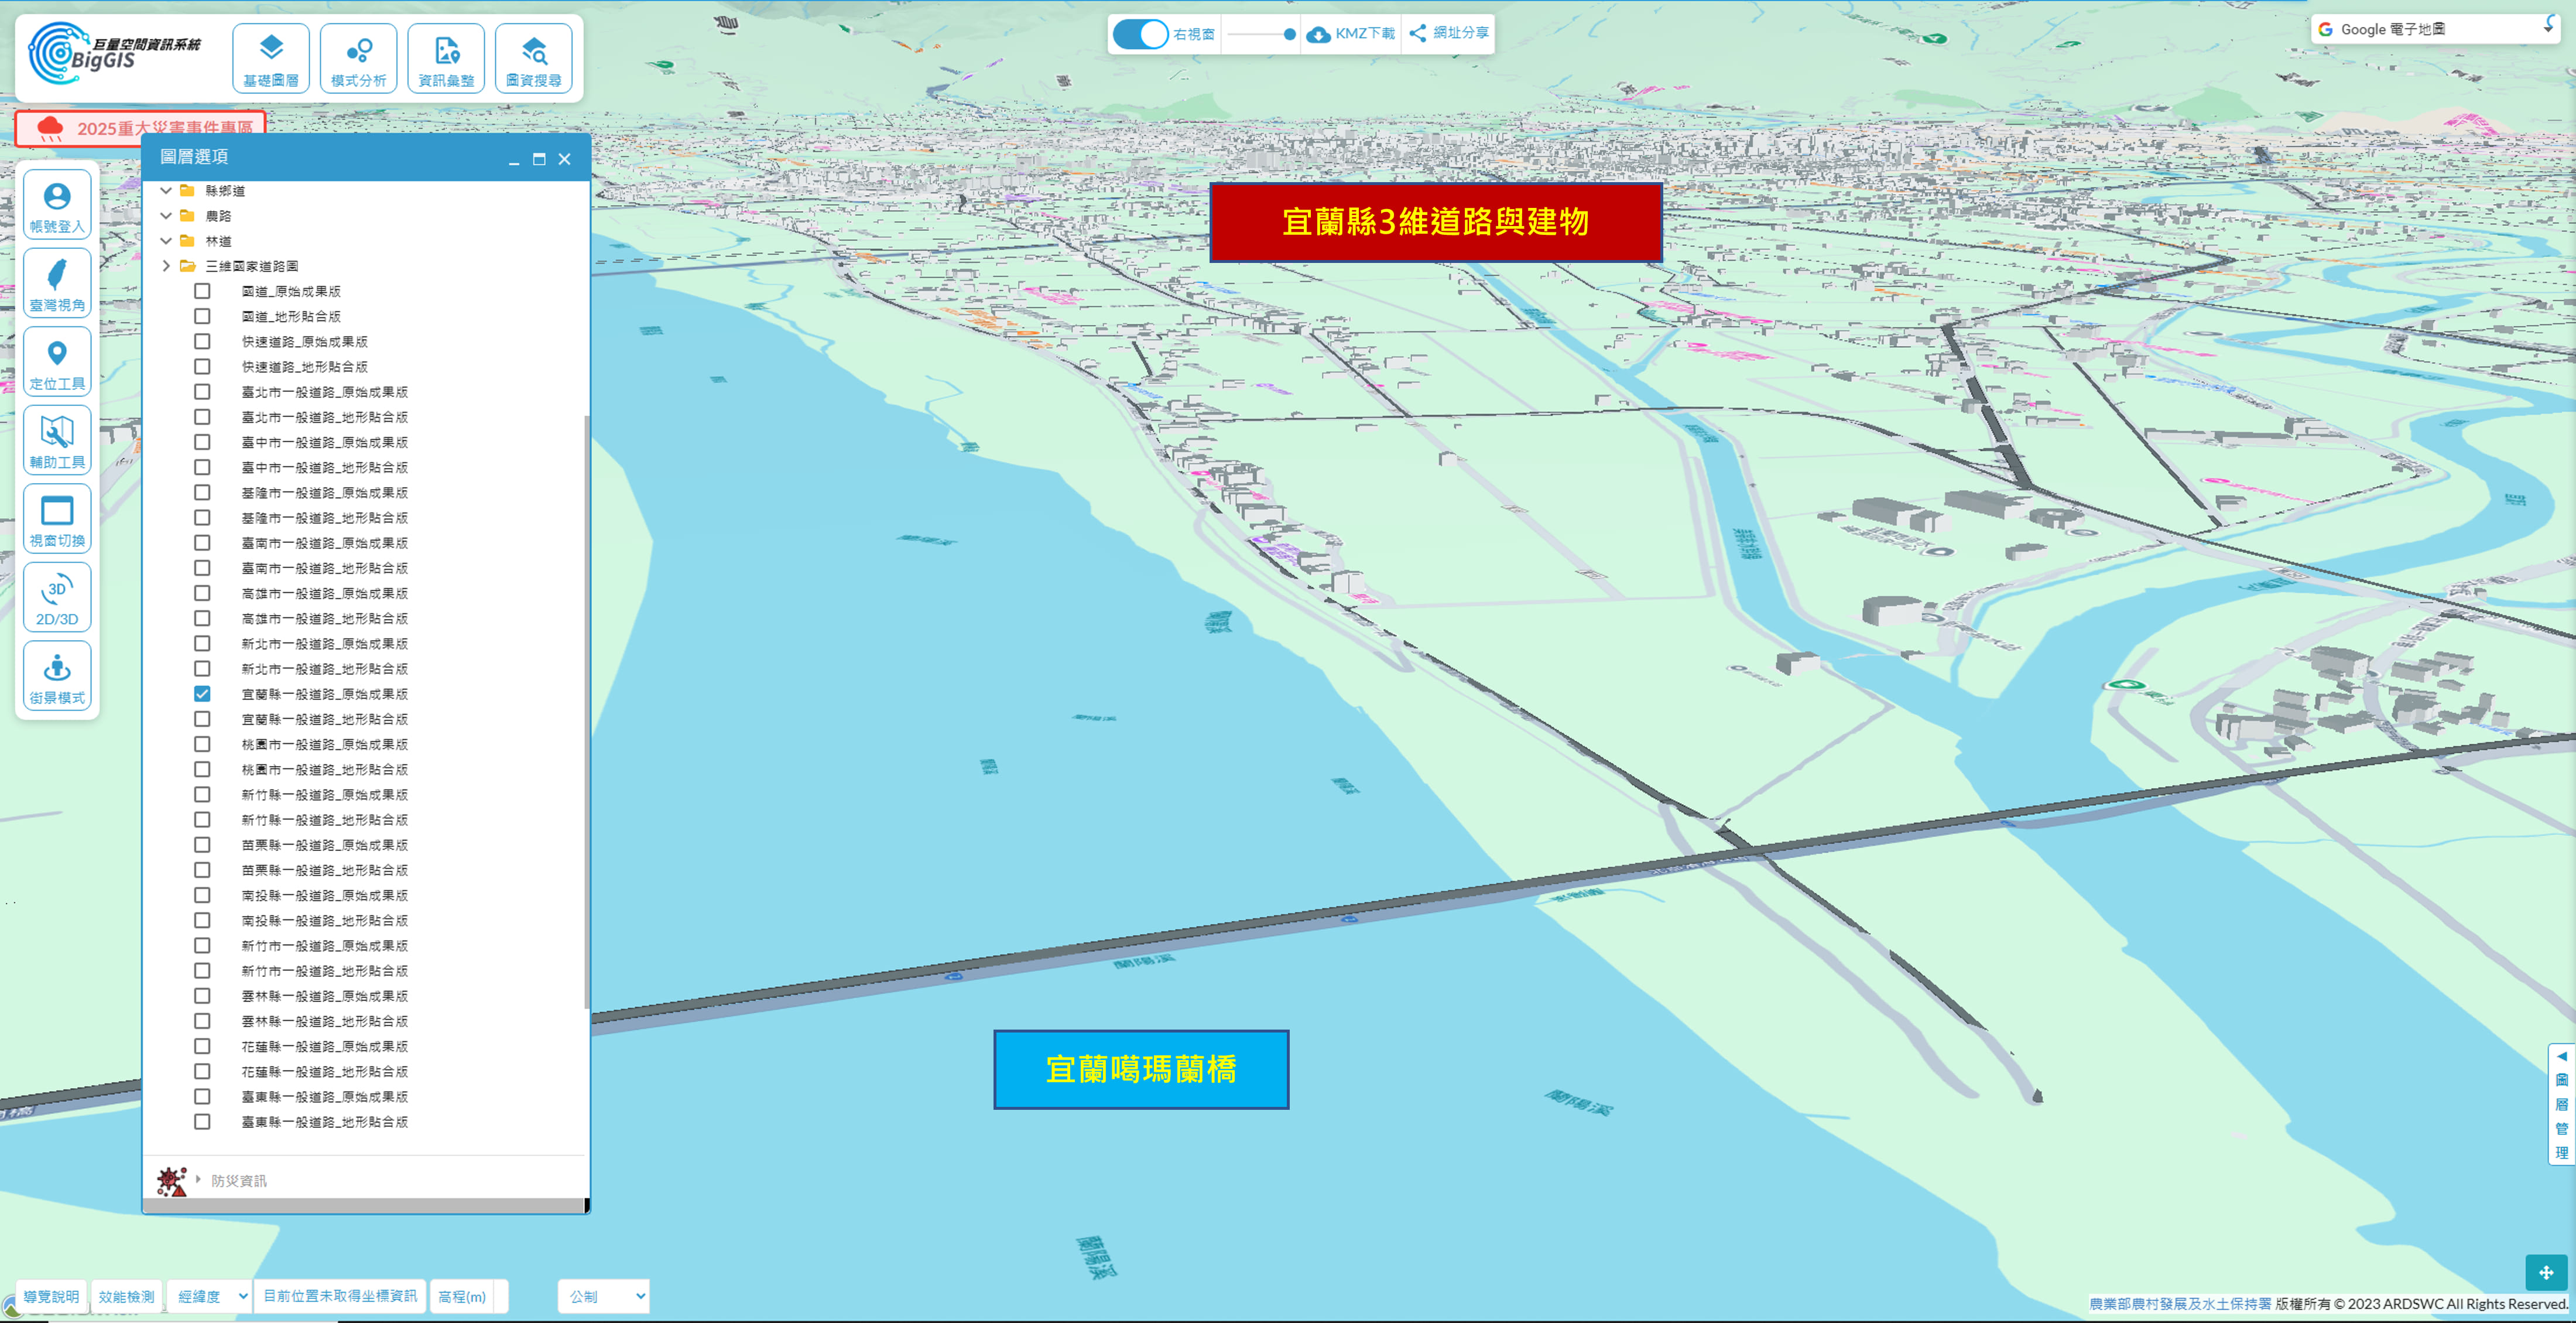The height and width of the screenshot is (1323, 2576).
Task: Open the 圖資搜尋 map search tool
Action: point(533,59)
